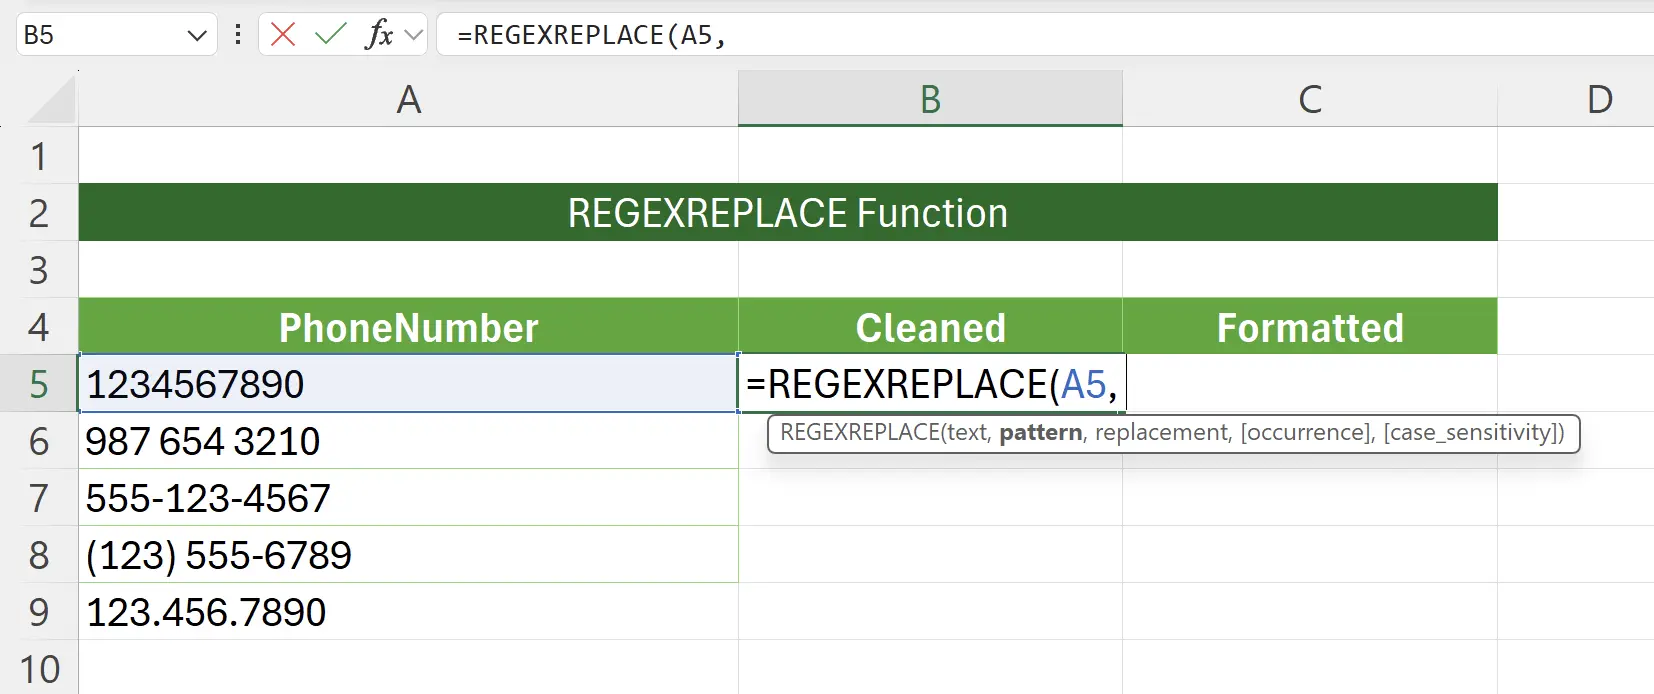
Task: Select row 10 header
Action: click(39, 667)
